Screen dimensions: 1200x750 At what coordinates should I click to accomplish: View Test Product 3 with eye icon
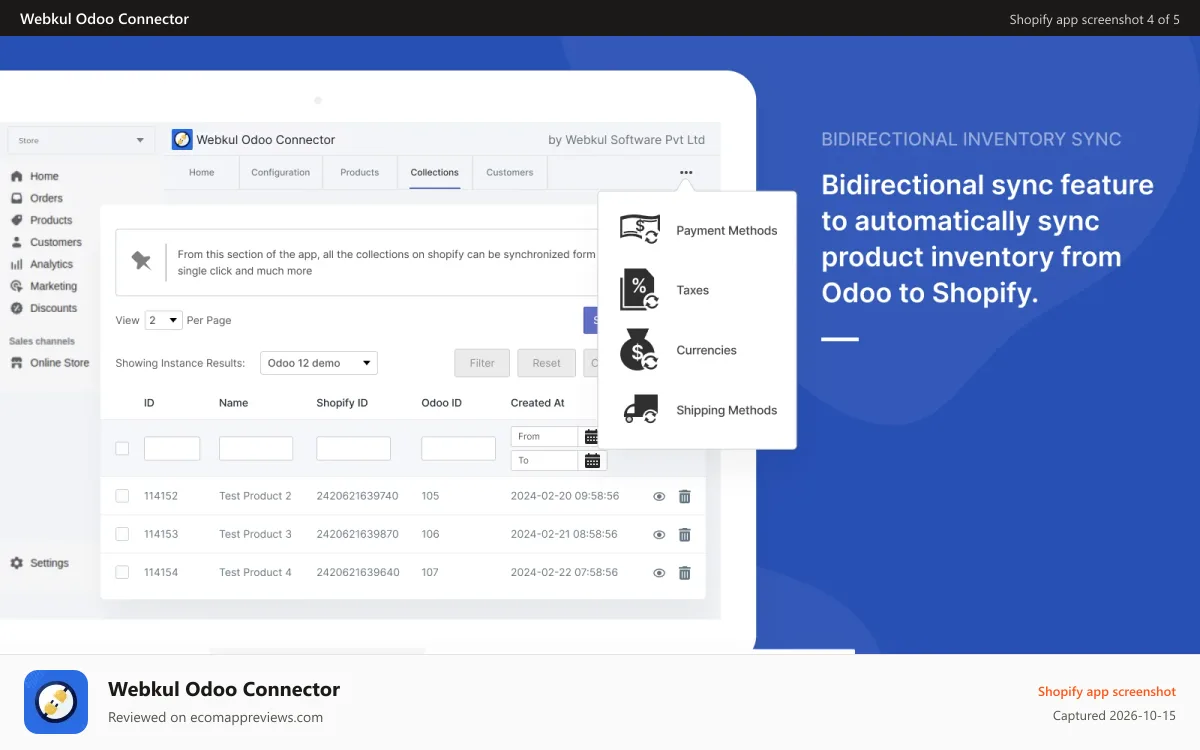click(x=659, y=535)
